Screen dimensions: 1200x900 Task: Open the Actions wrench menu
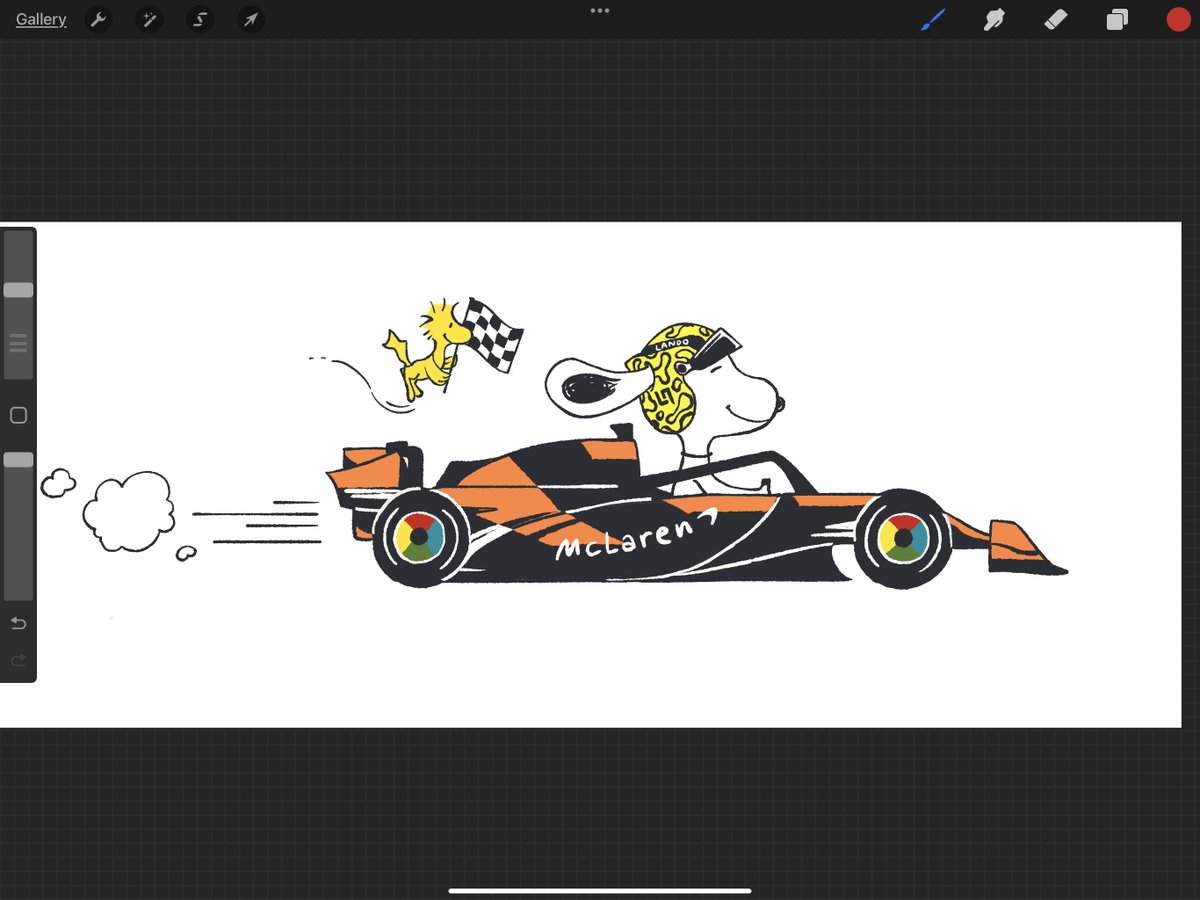98,19
